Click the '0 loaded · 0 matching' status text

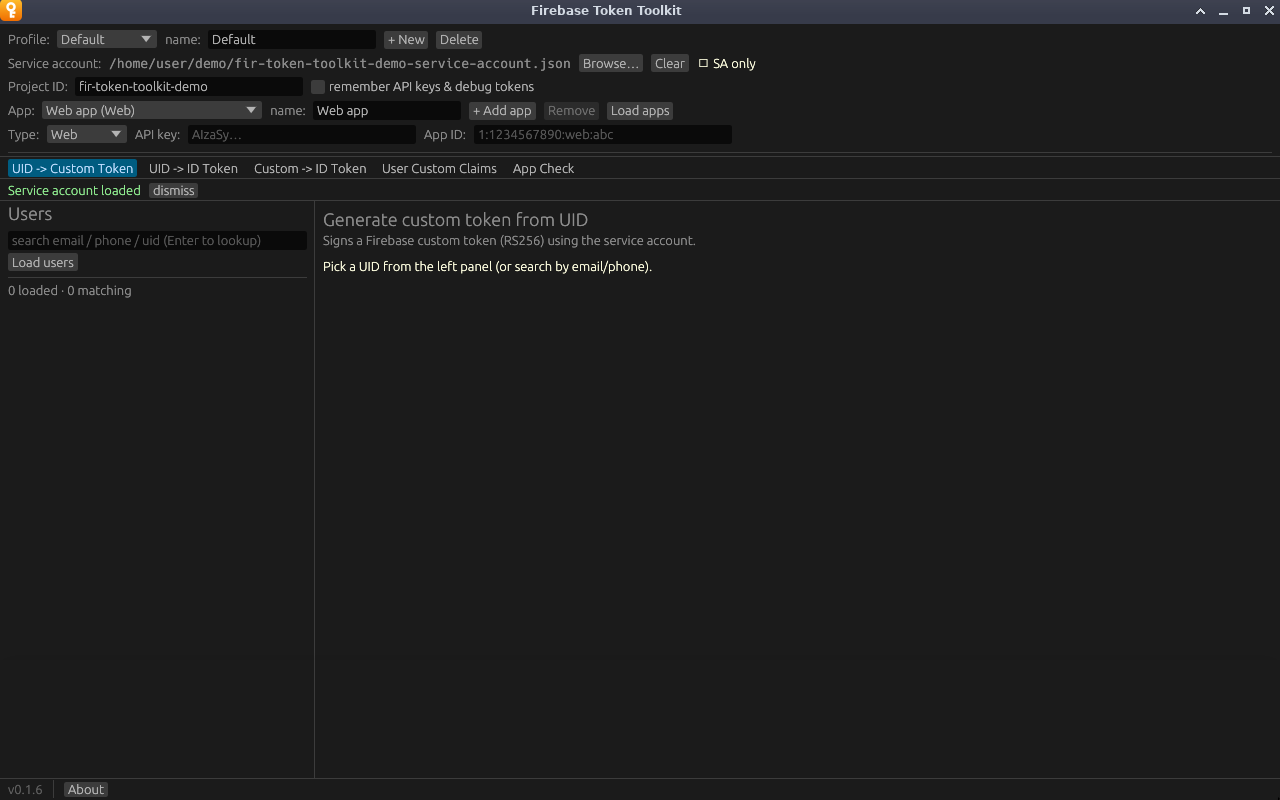tap(70, 290)
